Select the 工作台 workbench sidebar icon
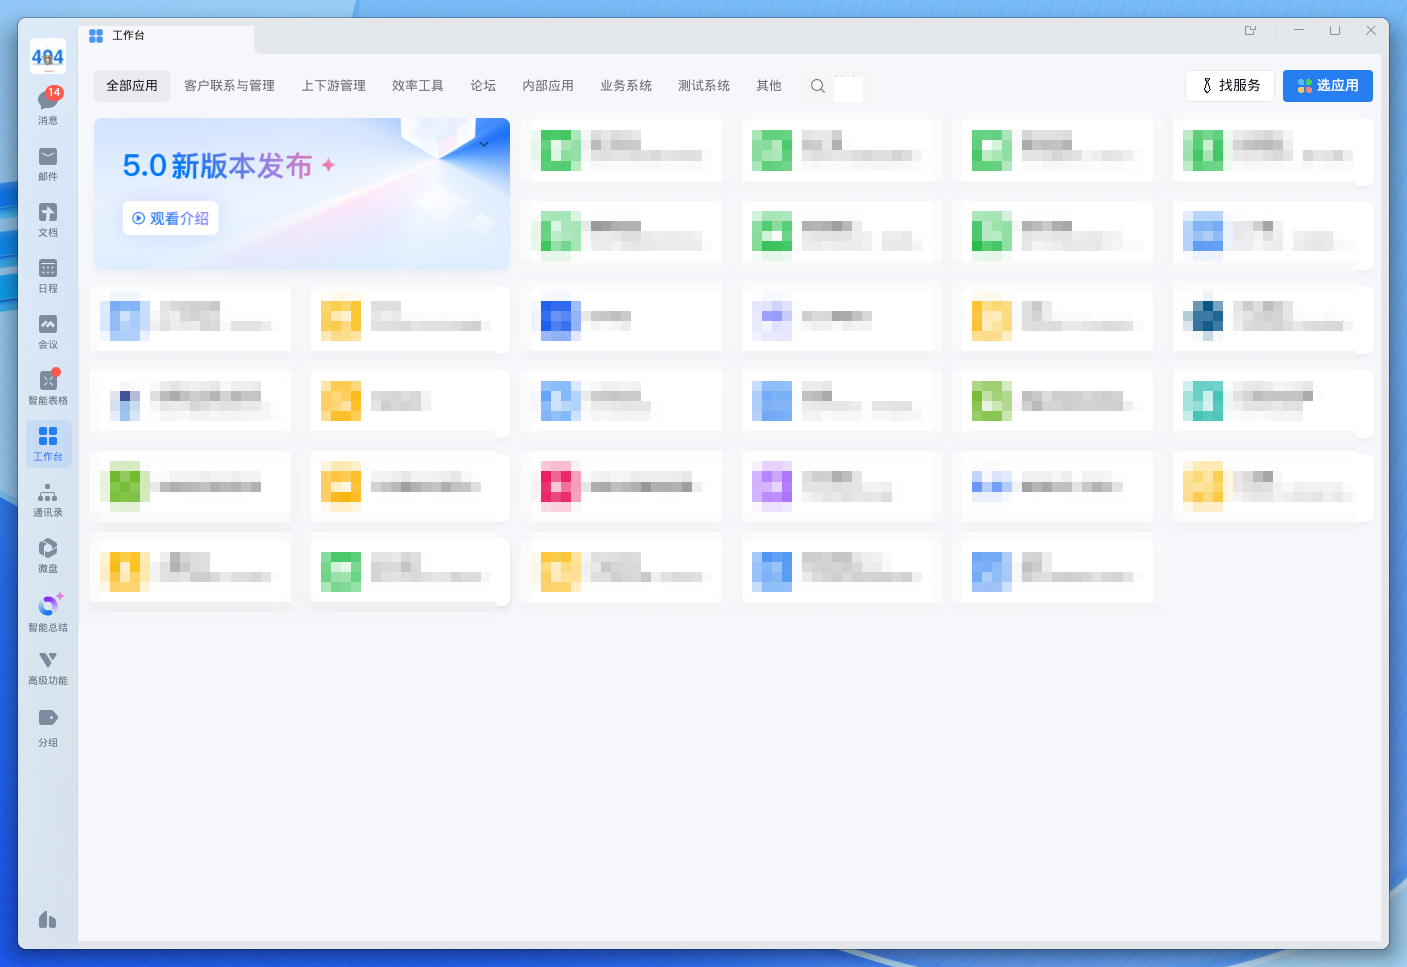The width and height of the screenshot is (1407, 967). coord(48,443)
